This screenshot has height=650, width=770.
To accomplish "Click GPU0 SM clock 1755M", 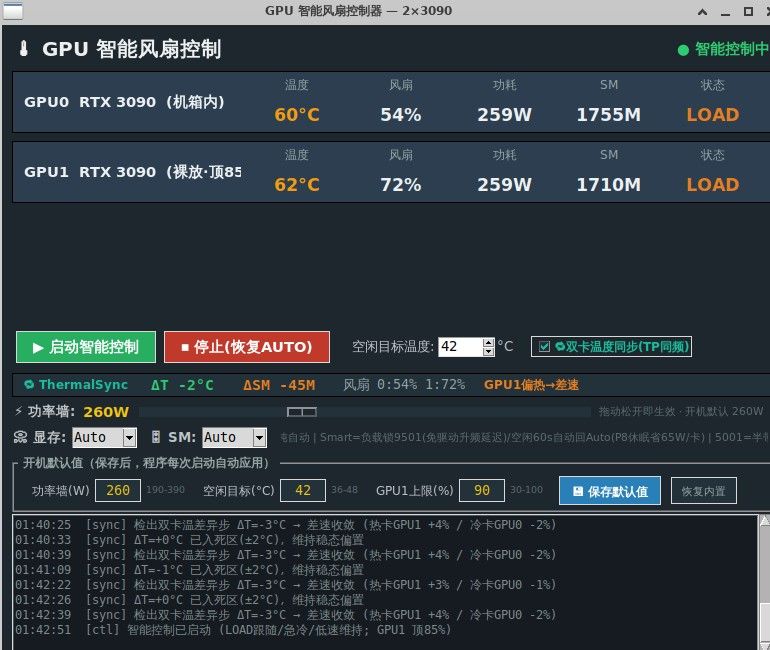I will pyautogui.click(x=608, y=115).
